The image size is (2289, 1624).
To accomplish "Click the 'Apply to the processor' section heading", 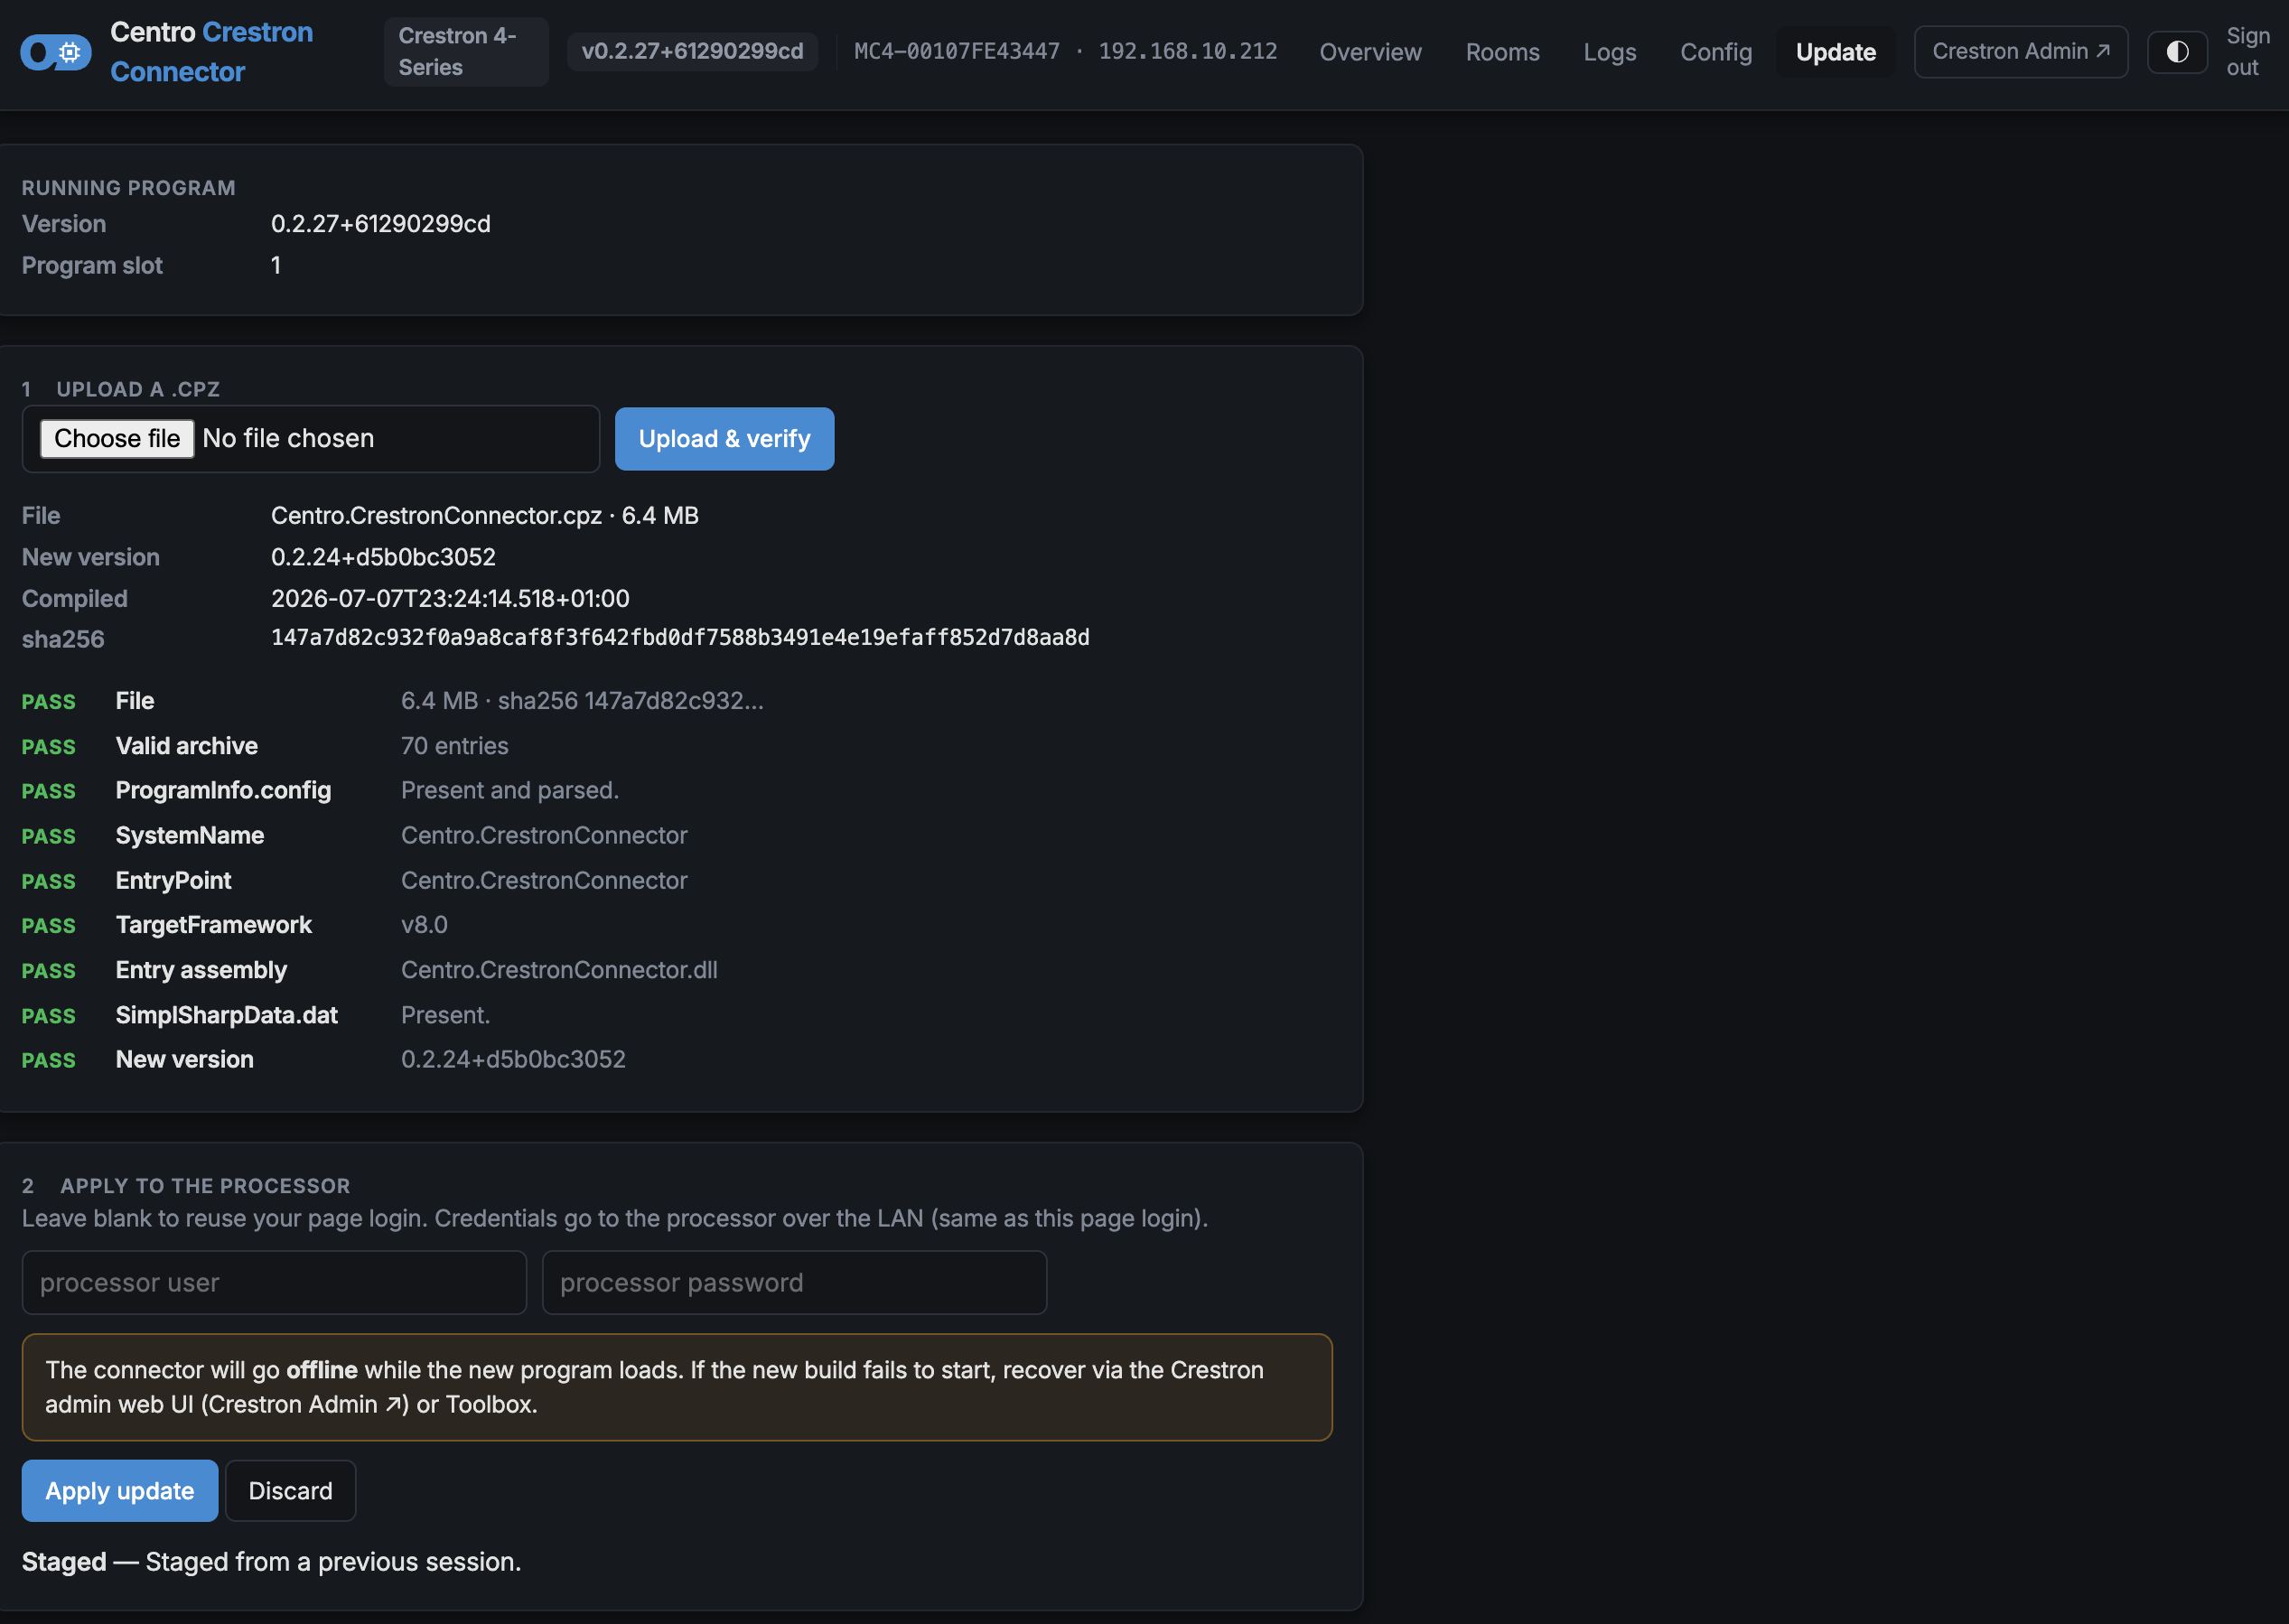I will [205, 1186].
